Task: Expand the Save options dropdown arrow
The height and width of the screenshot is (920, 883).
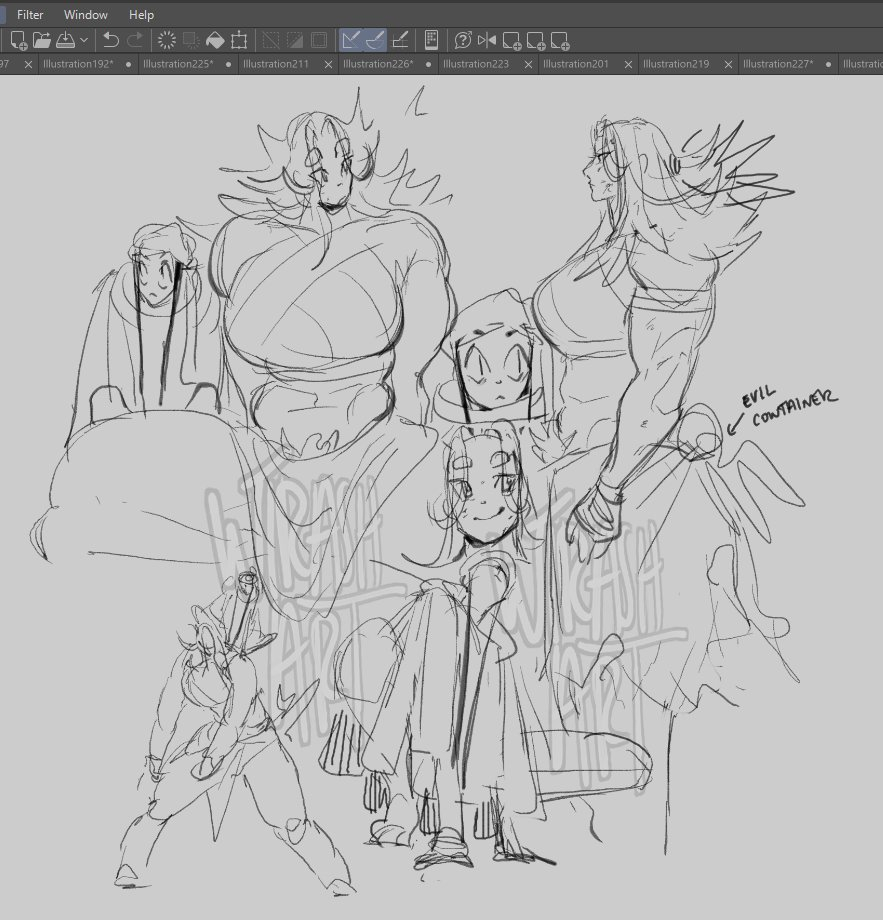Action: coord(84,40)
